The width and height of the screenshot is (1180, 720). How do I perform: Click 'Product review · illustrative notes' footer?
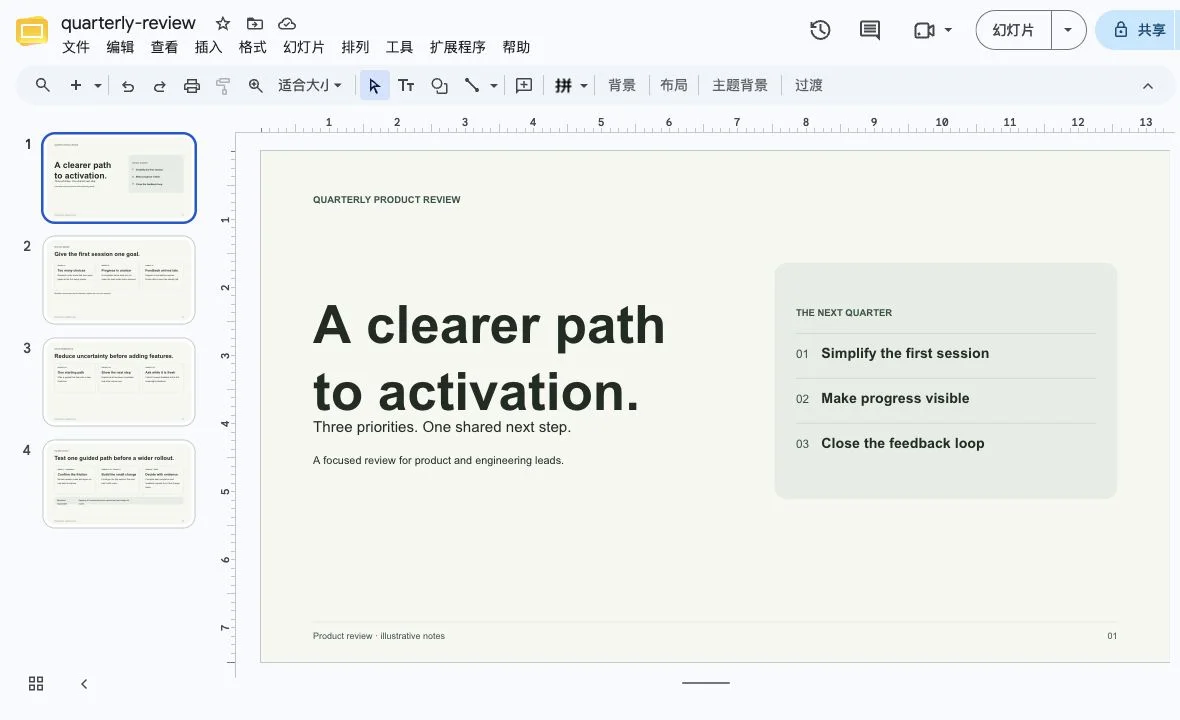click(x=379, y=636)
